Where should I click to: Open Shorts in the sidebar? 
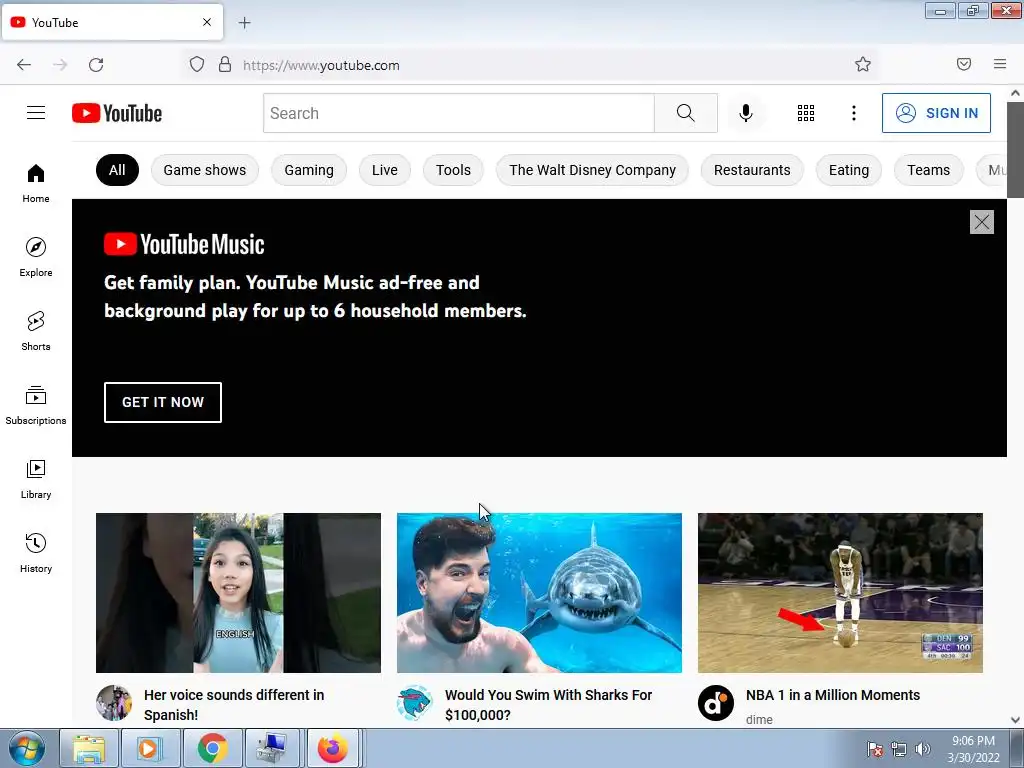click(x=36, y=331)
